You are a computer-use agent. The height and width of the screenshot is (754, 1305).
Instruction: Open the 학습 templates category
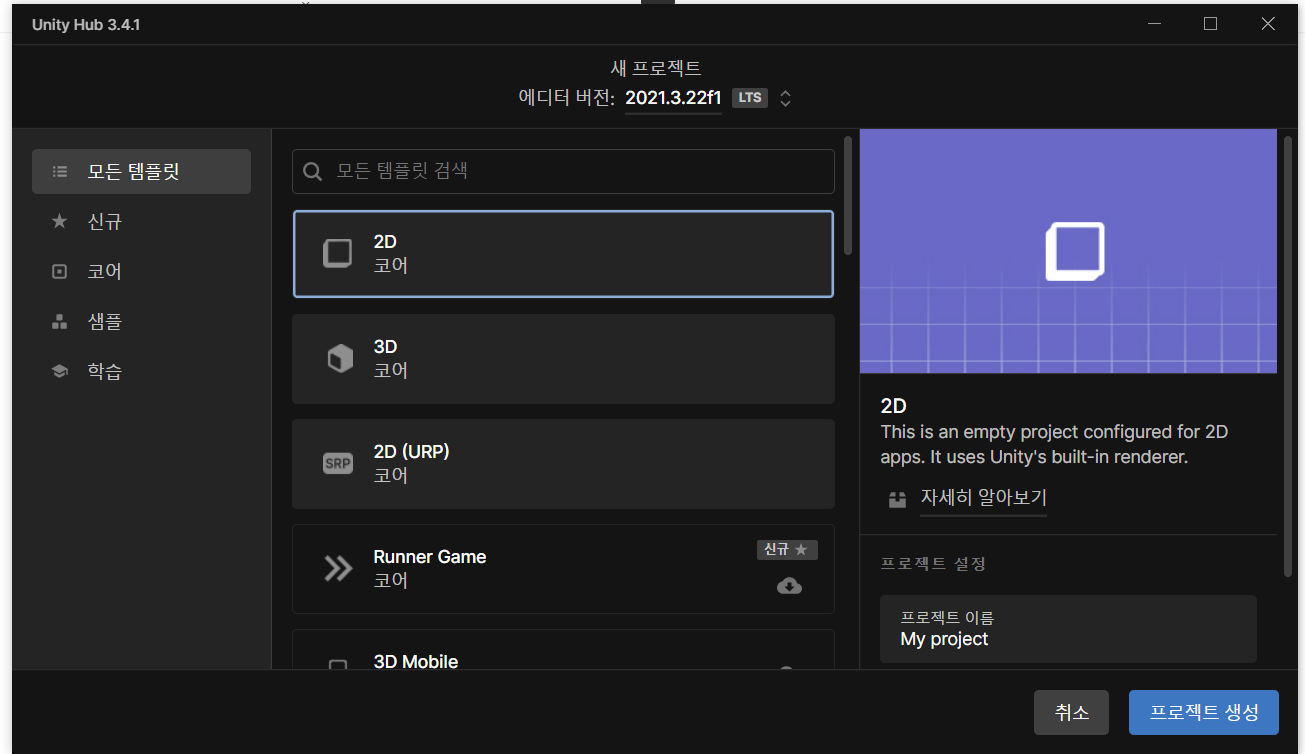[x=141, y=371]
